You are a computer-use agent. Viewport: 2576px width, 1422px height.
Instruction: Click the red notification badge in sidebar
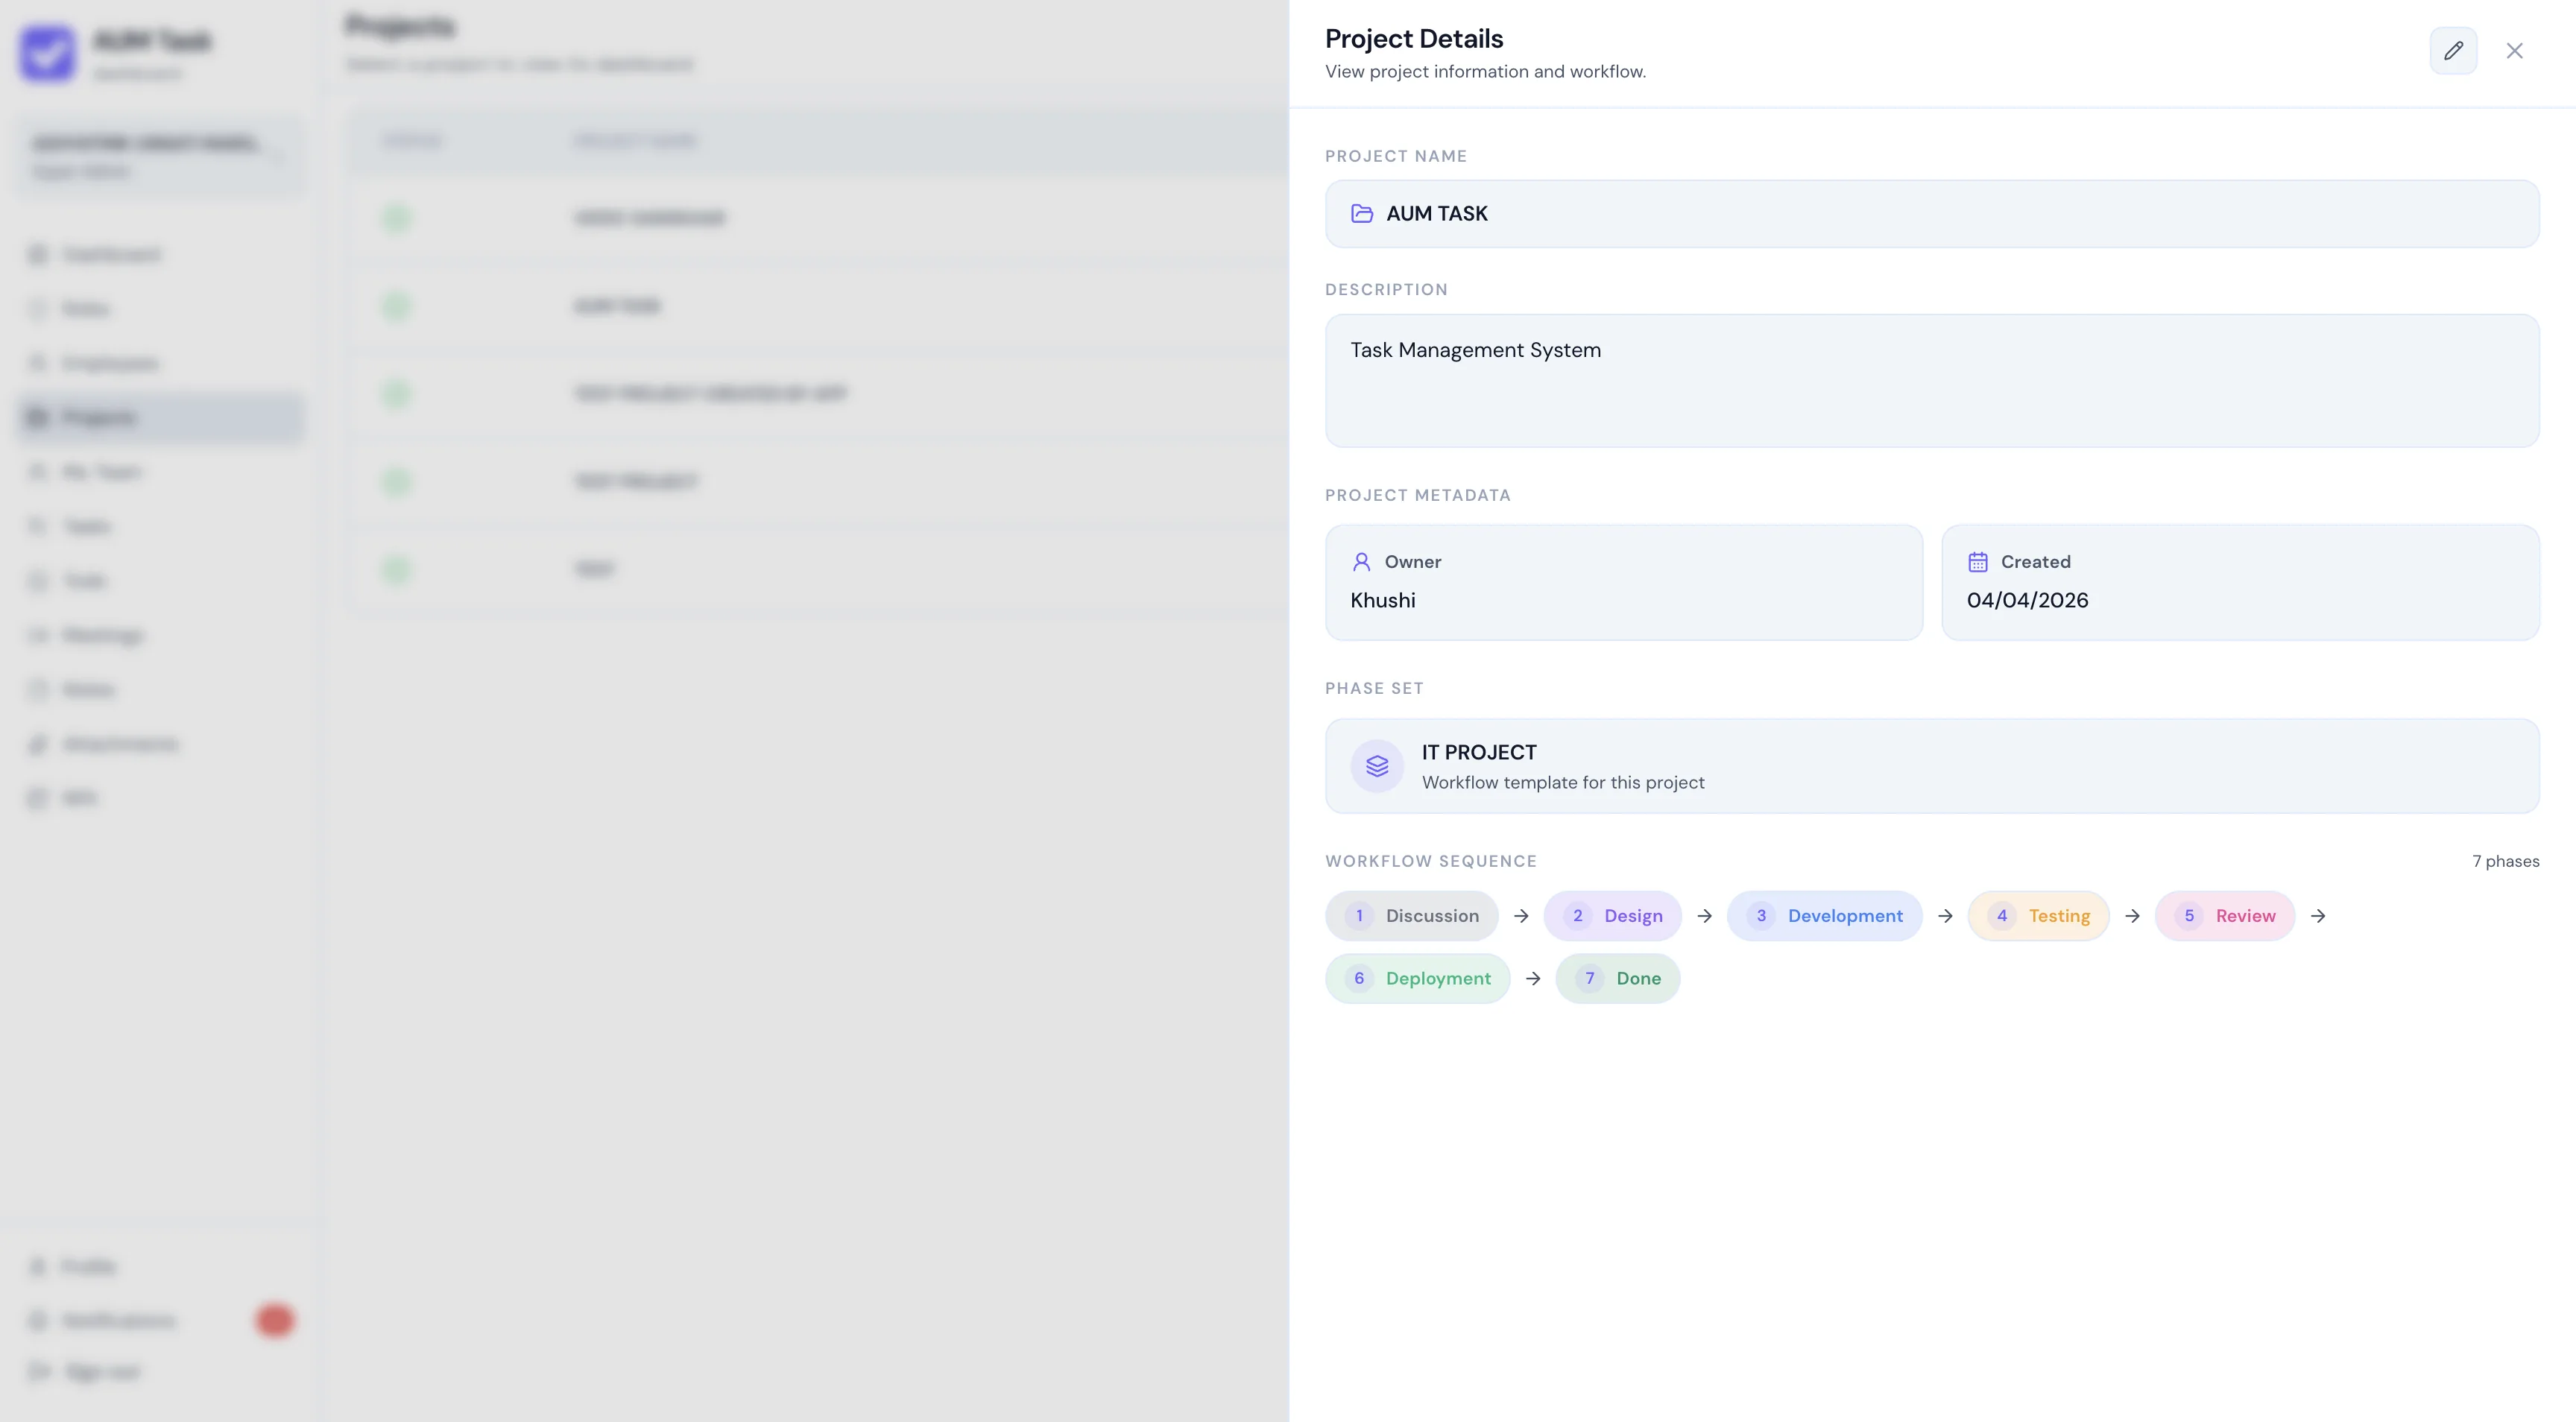pos(274,1321)
